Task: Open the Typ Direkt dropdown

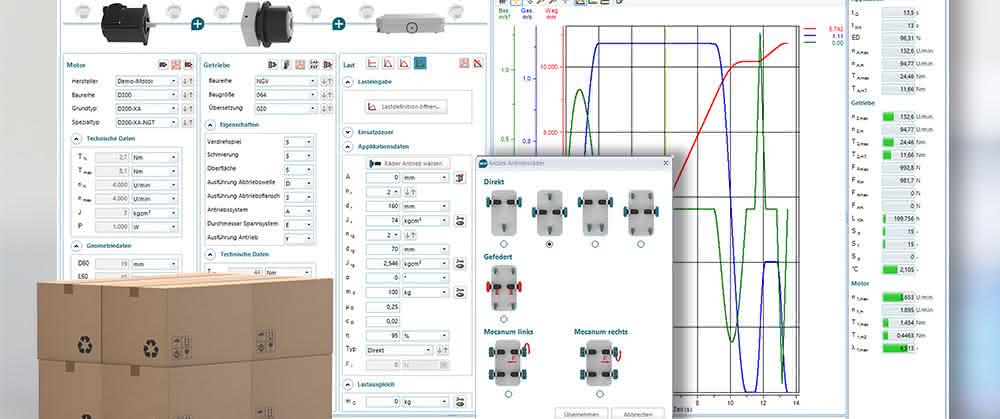Action: coord(399,350)
